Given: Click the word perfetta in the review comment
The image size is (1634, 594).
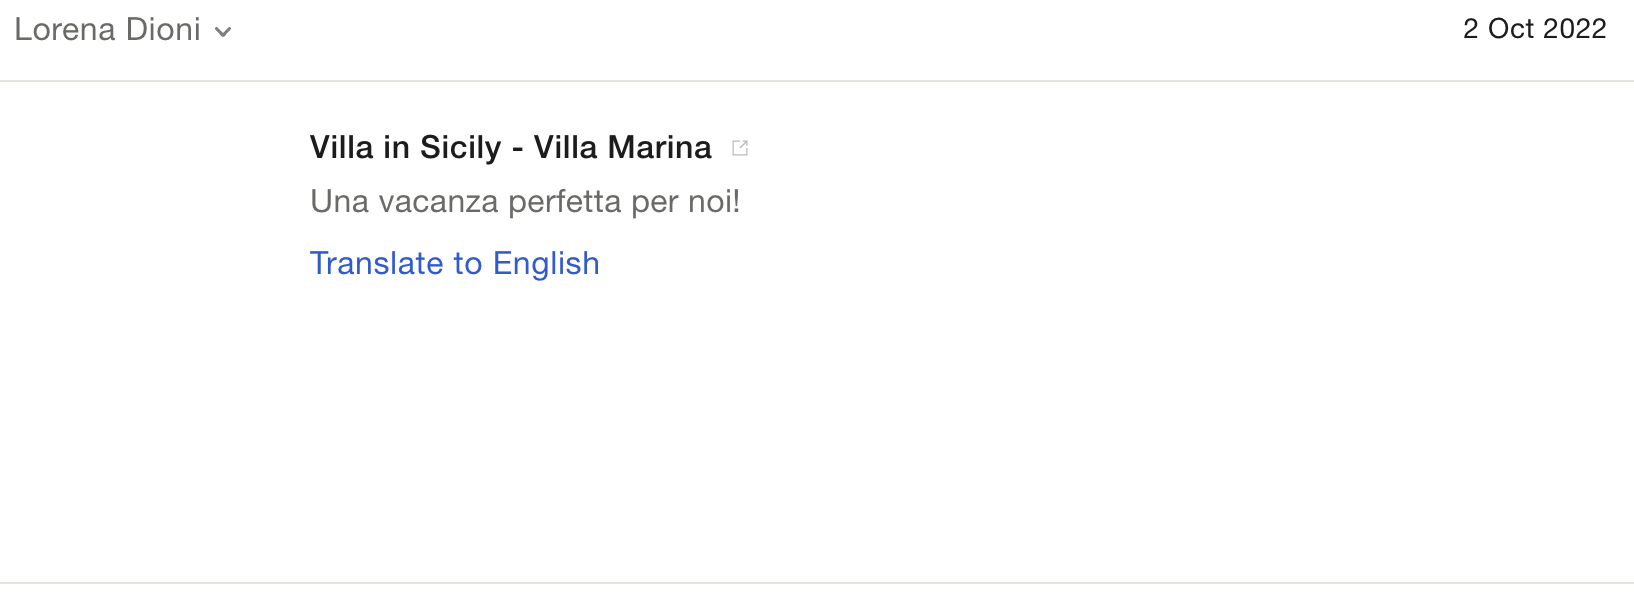Looking at the screenshot, I should pyautogui.click(x=565, y=202).
